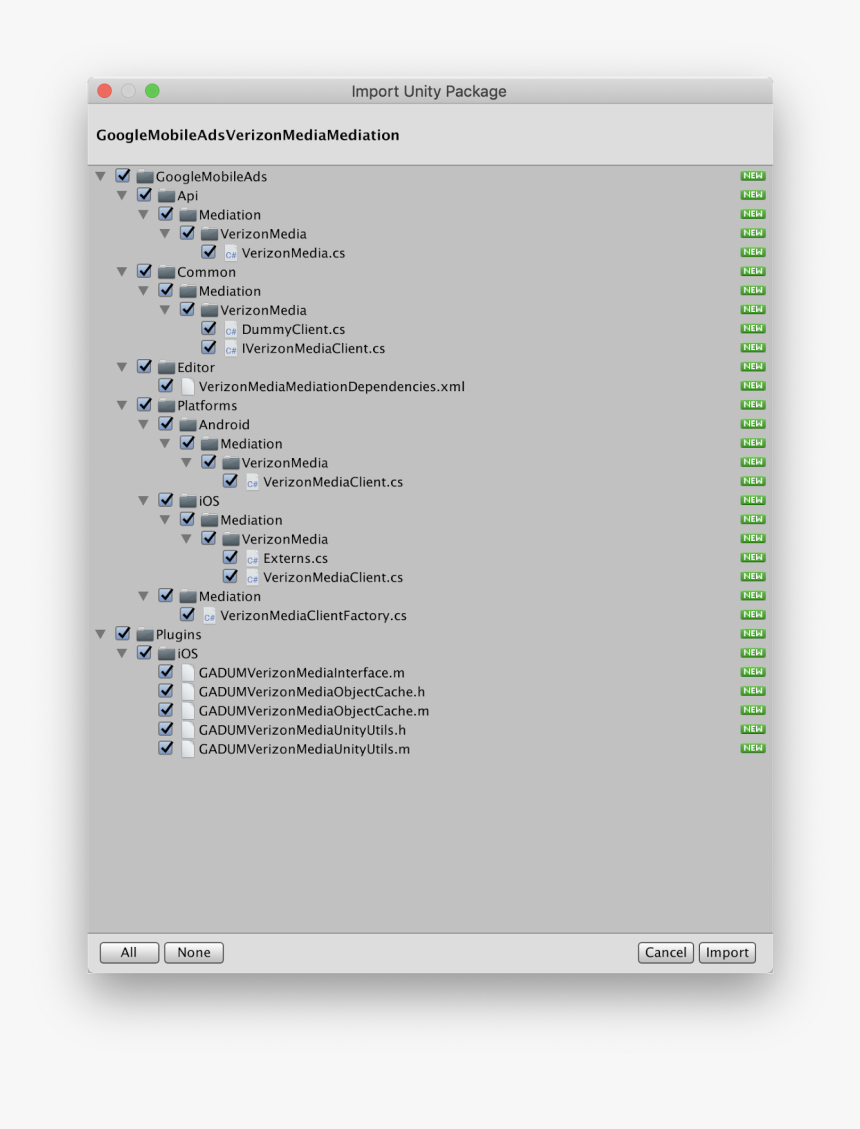Image resolution: width=860 pixels, height=1129 pixels.
Task: Select the Externs.cs file name
Action: (295, 559)
